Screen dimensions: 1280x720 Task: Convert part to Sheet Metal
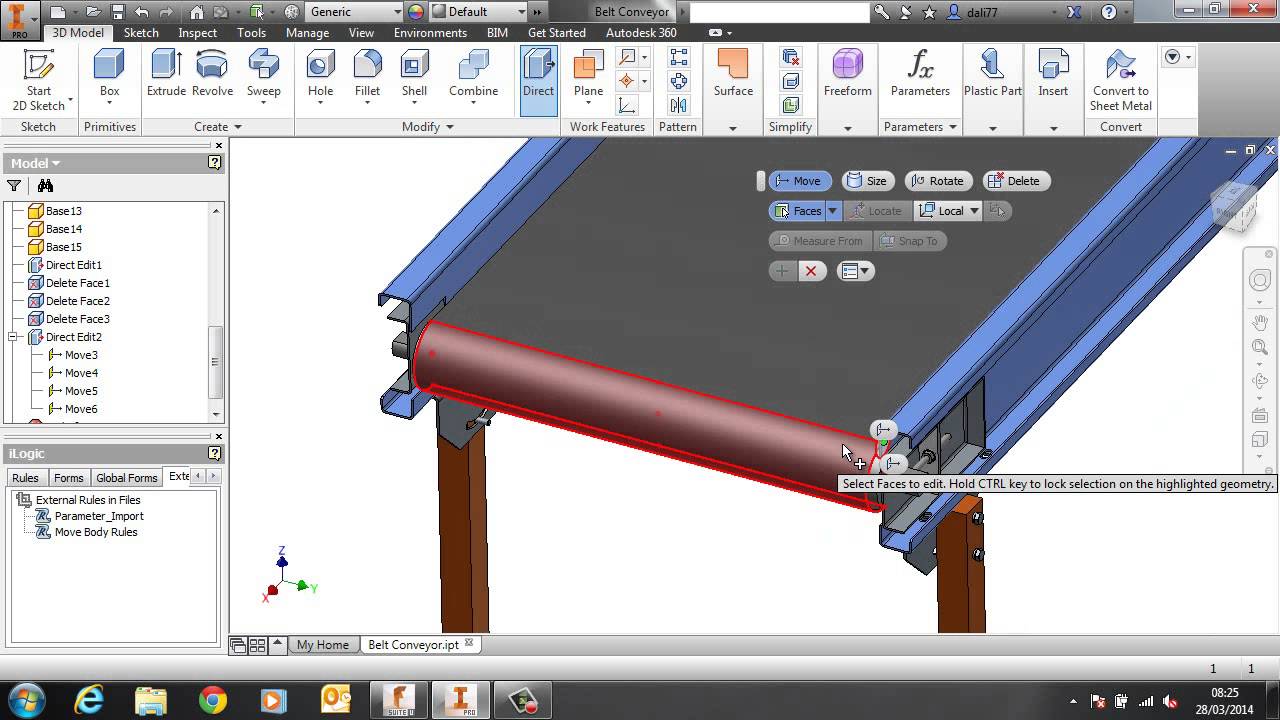[1121, 81]
